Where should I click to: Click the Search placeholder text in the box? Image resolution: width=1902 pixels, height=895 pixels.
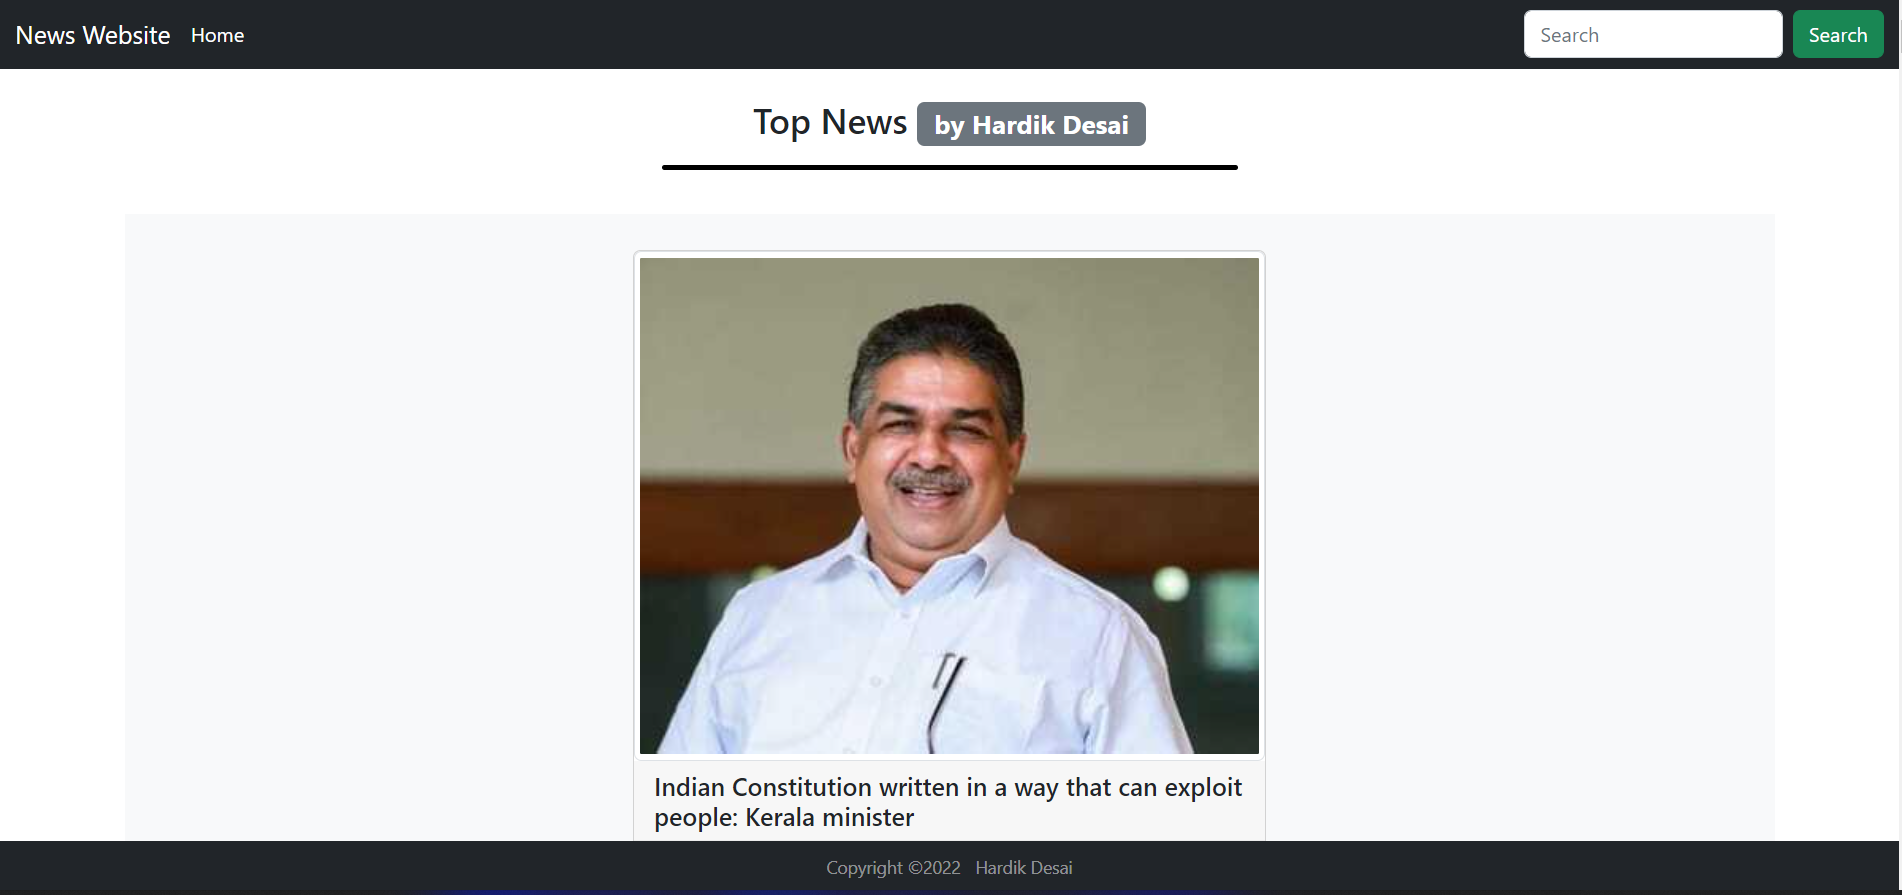1569,35
